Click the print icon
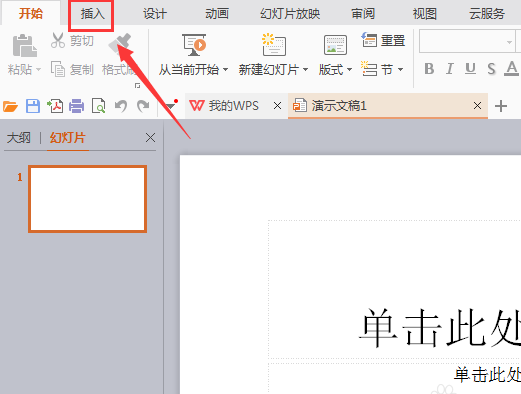 click(77, 106)
